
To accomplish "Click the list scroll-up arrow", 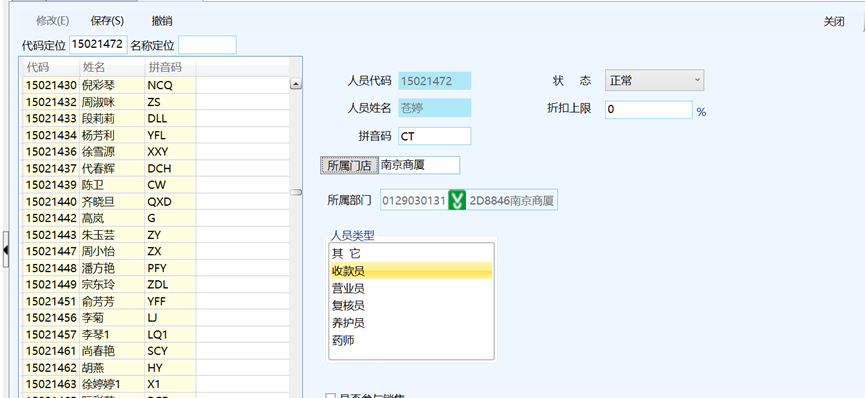I will point(296,84).
